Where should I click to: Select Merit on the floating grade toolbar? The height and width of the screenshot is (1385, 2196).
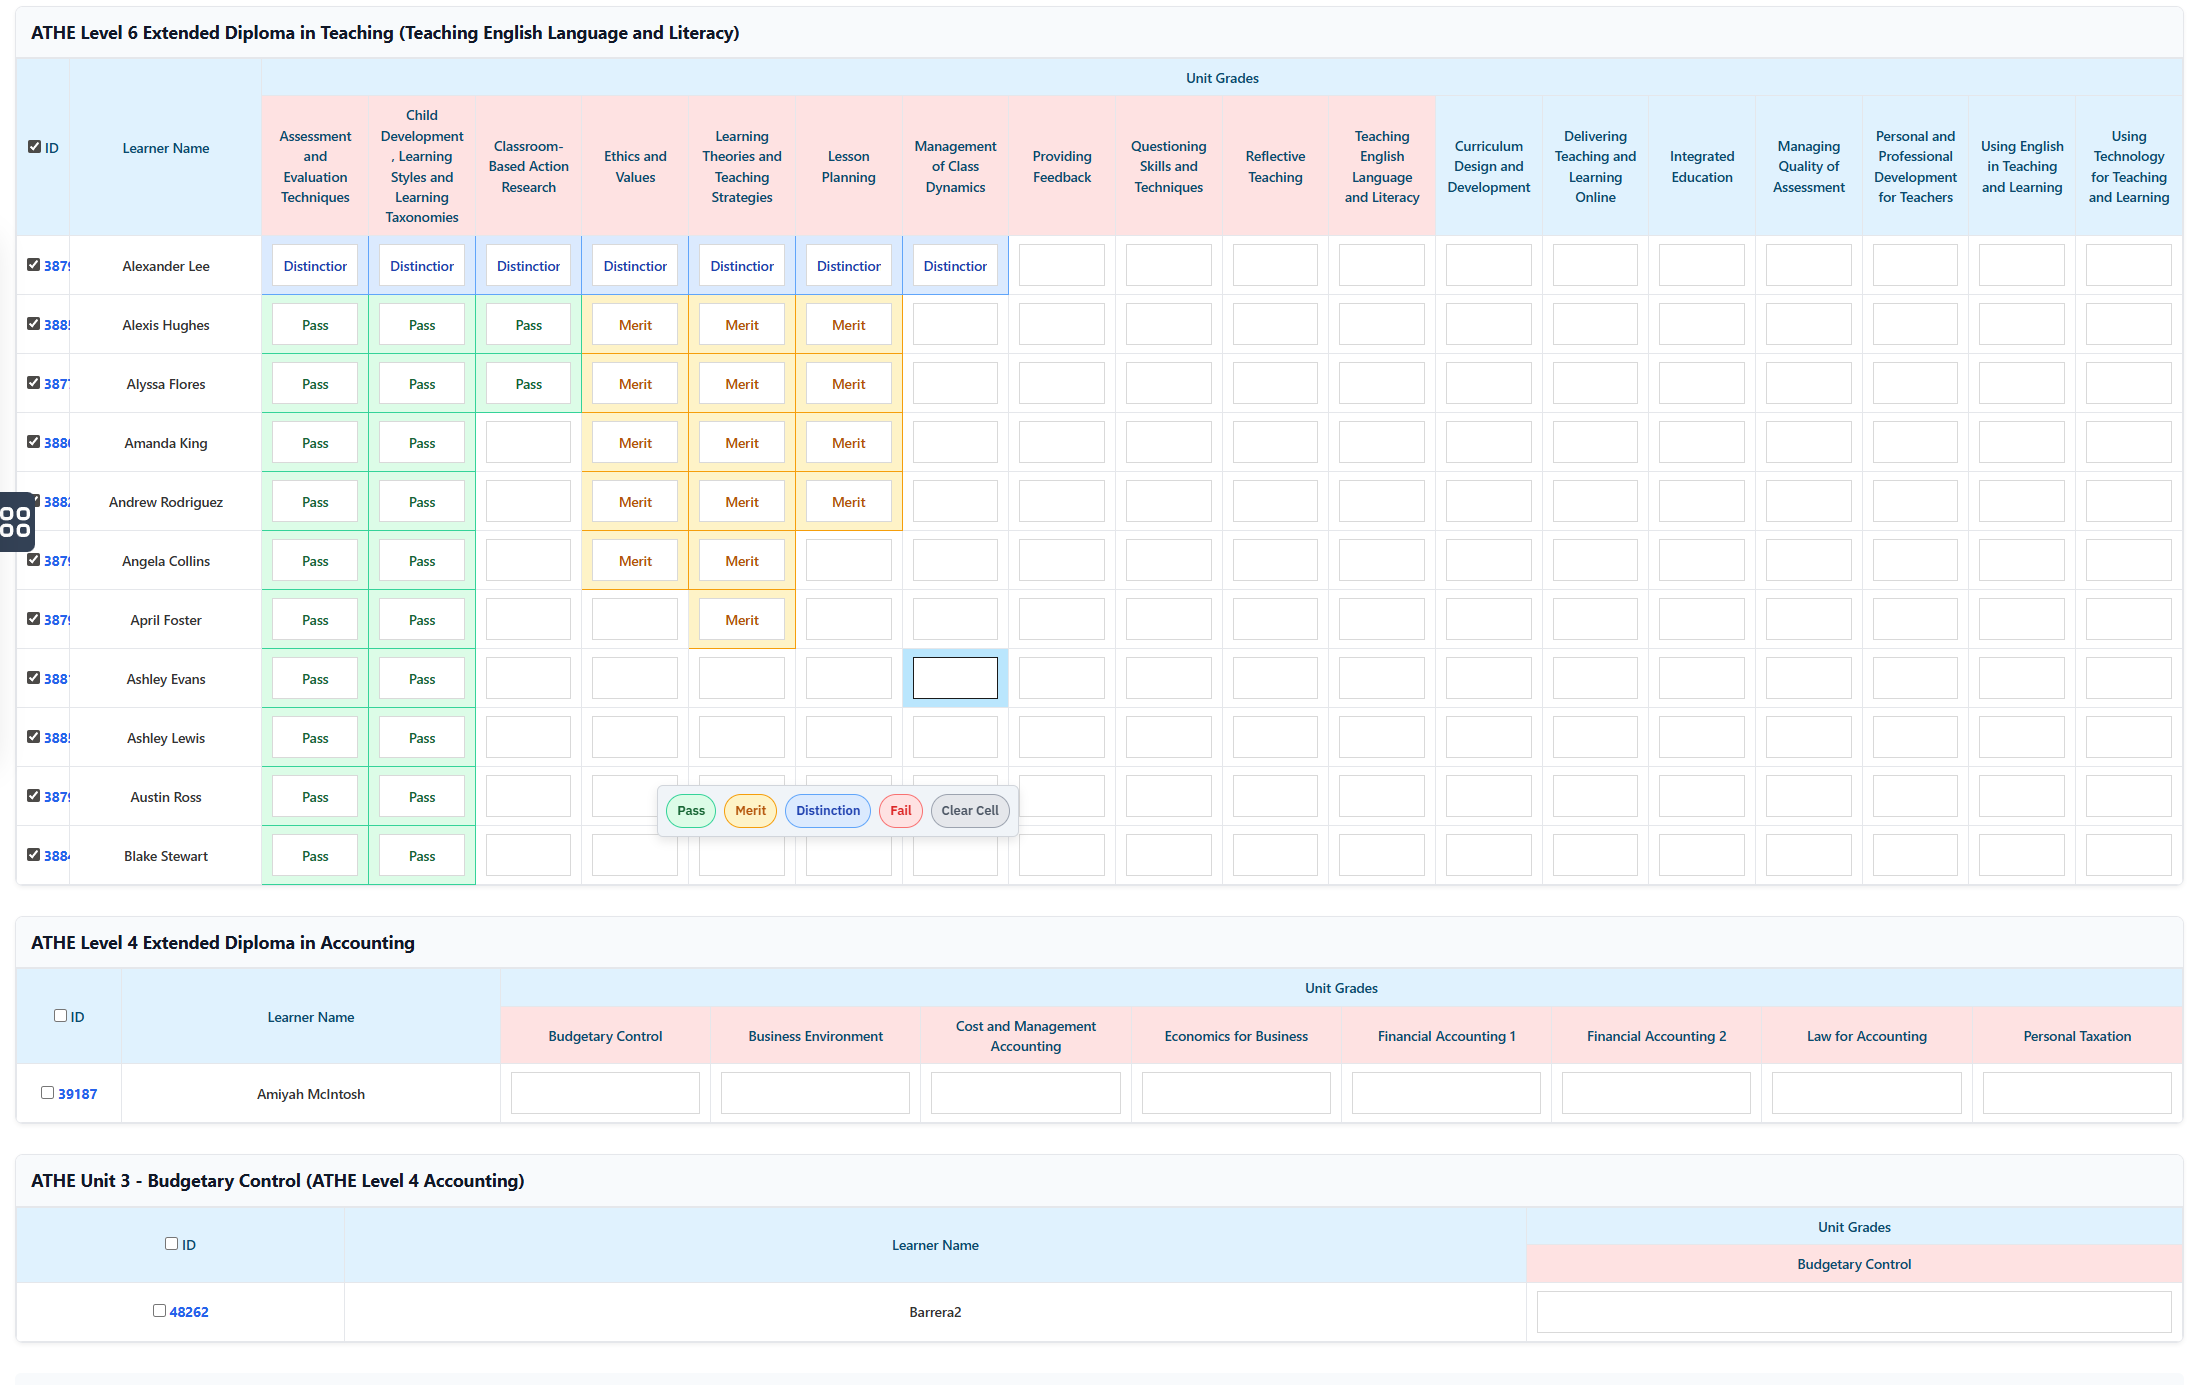(750, 811)
